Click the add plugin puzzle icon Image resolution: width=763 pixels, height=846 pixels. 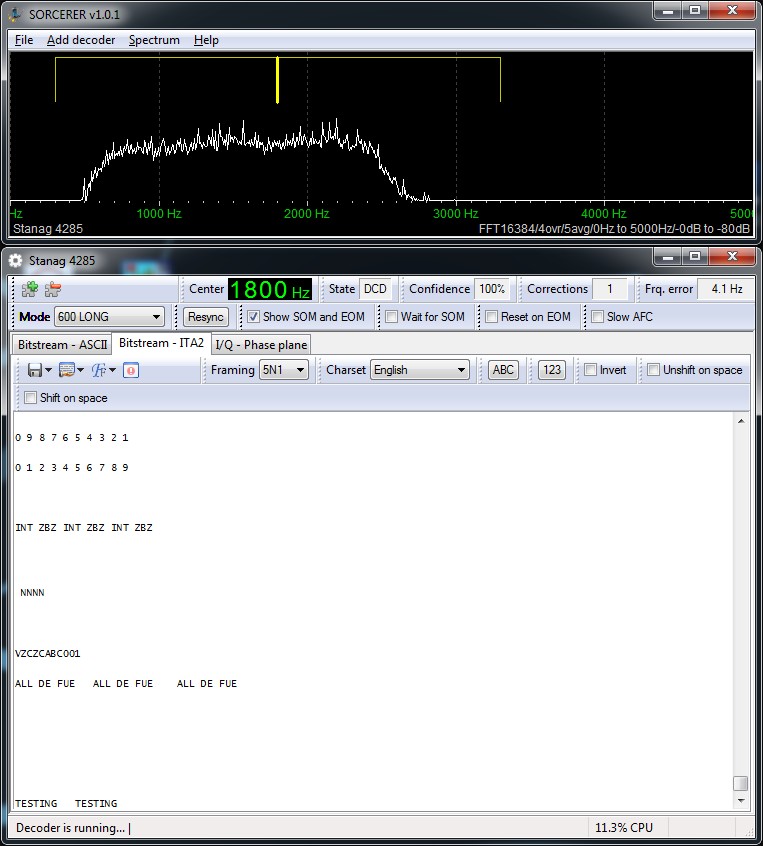click(30, 289)
